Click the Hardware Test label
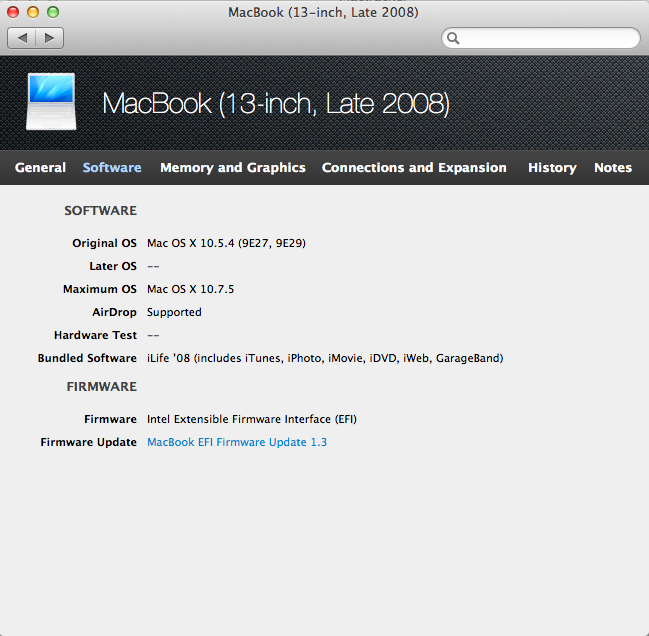Image resolution: width=649 pixels, height=636 pixels. tap(95, 335)
